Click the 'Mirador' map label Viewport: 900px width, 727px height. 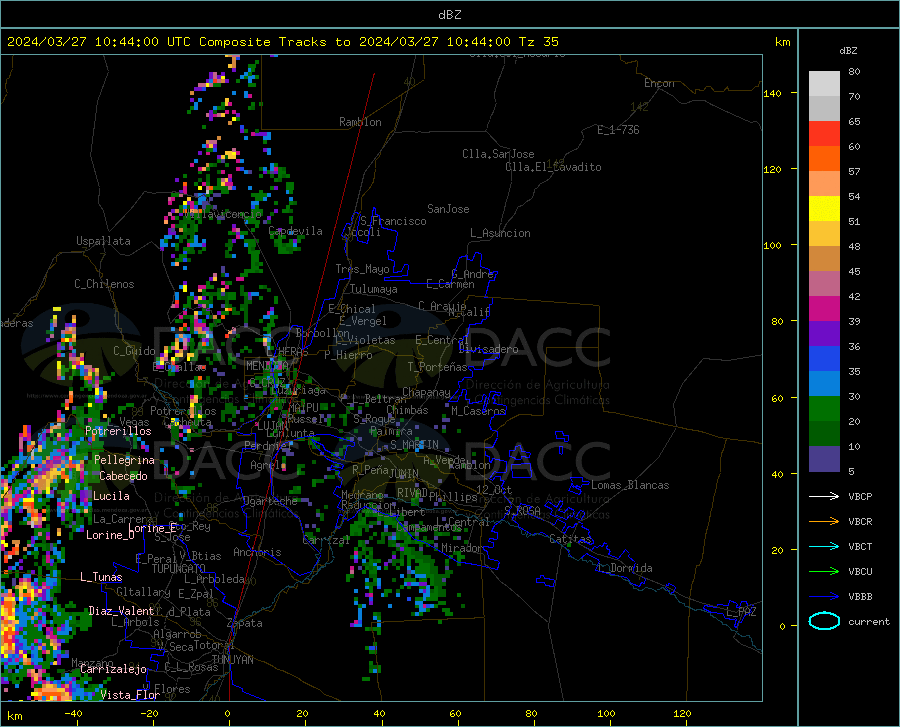coord(461,548)
